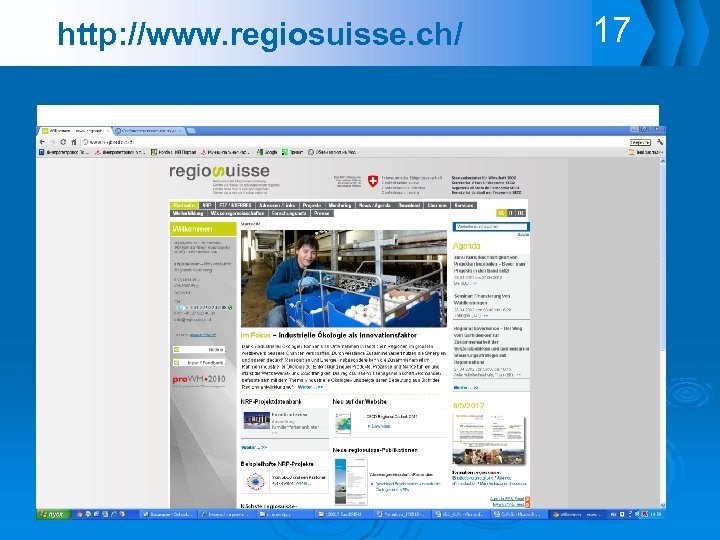Click the Agenda heading
The height and width of the screenshot is (540, 720).
click(x=467, y=246)
